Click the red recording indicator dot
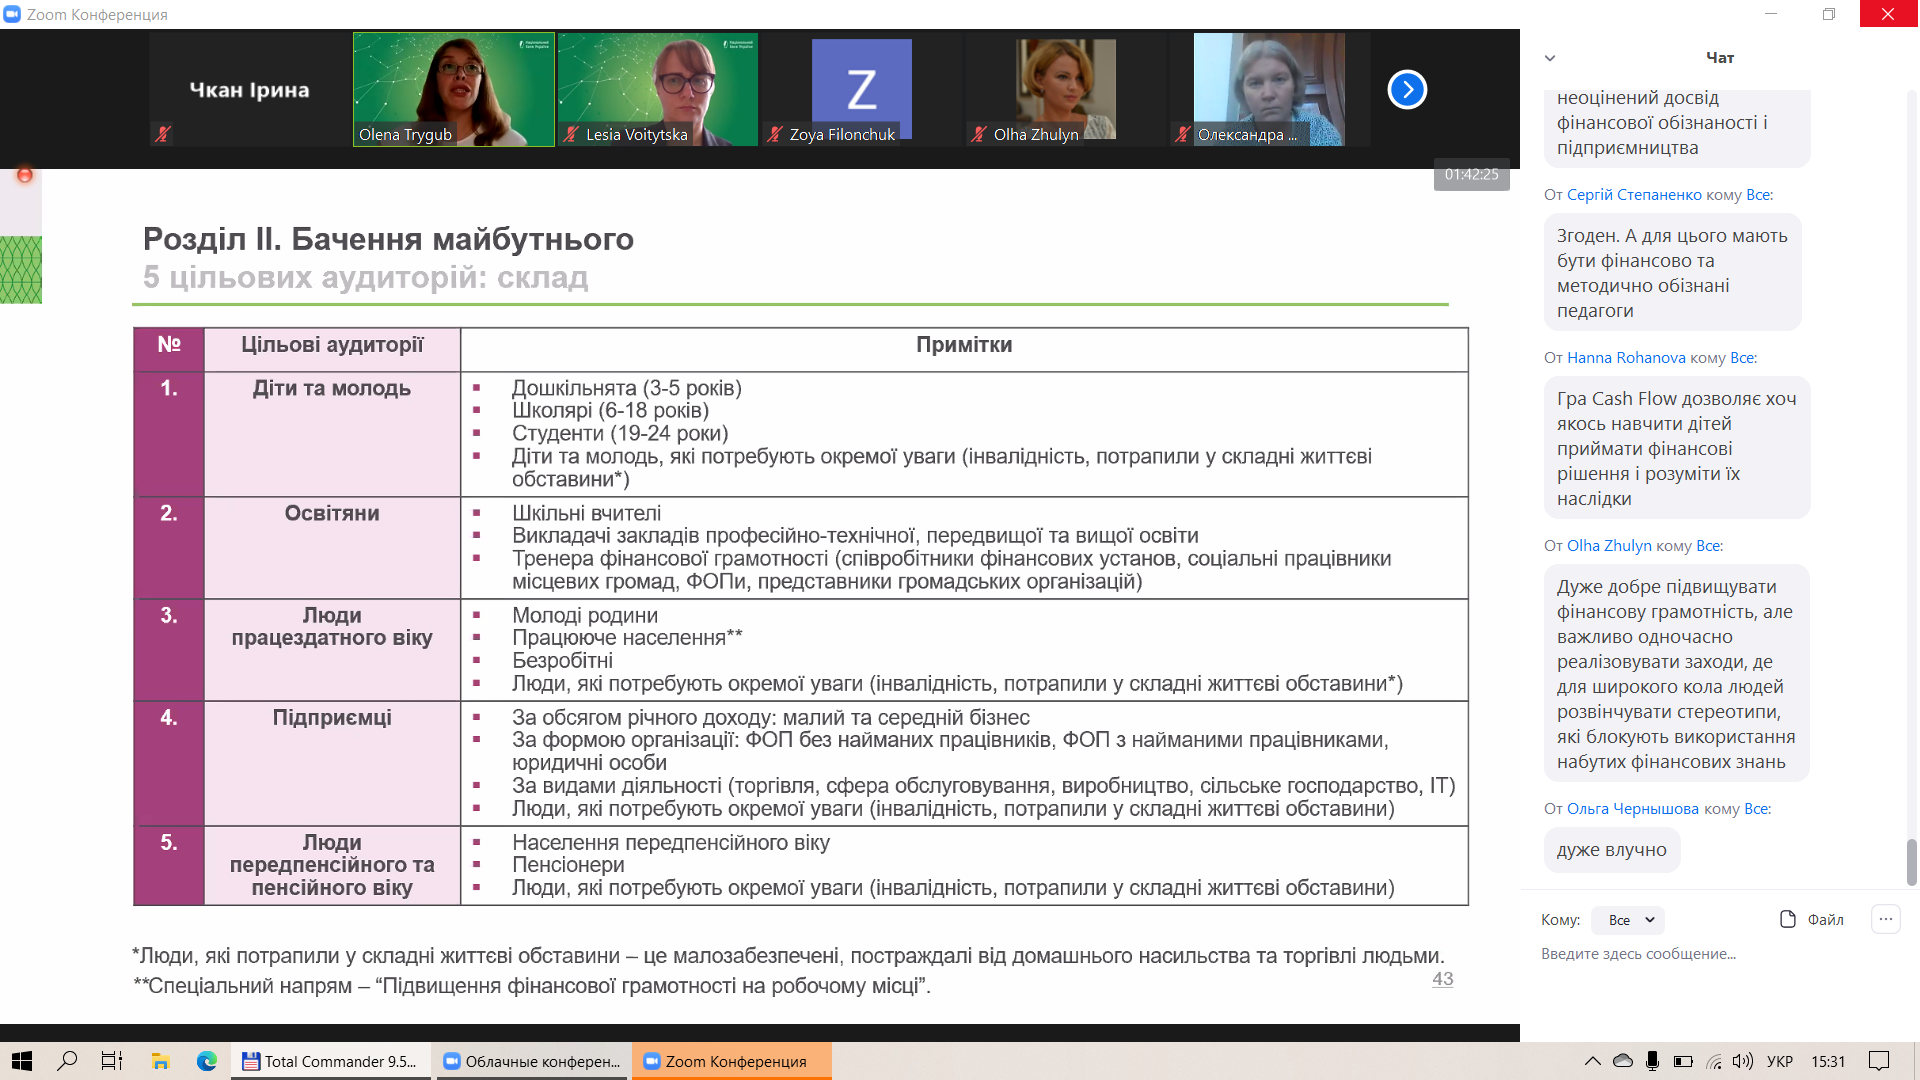Screen dimensions: 1920x1080 25,175
